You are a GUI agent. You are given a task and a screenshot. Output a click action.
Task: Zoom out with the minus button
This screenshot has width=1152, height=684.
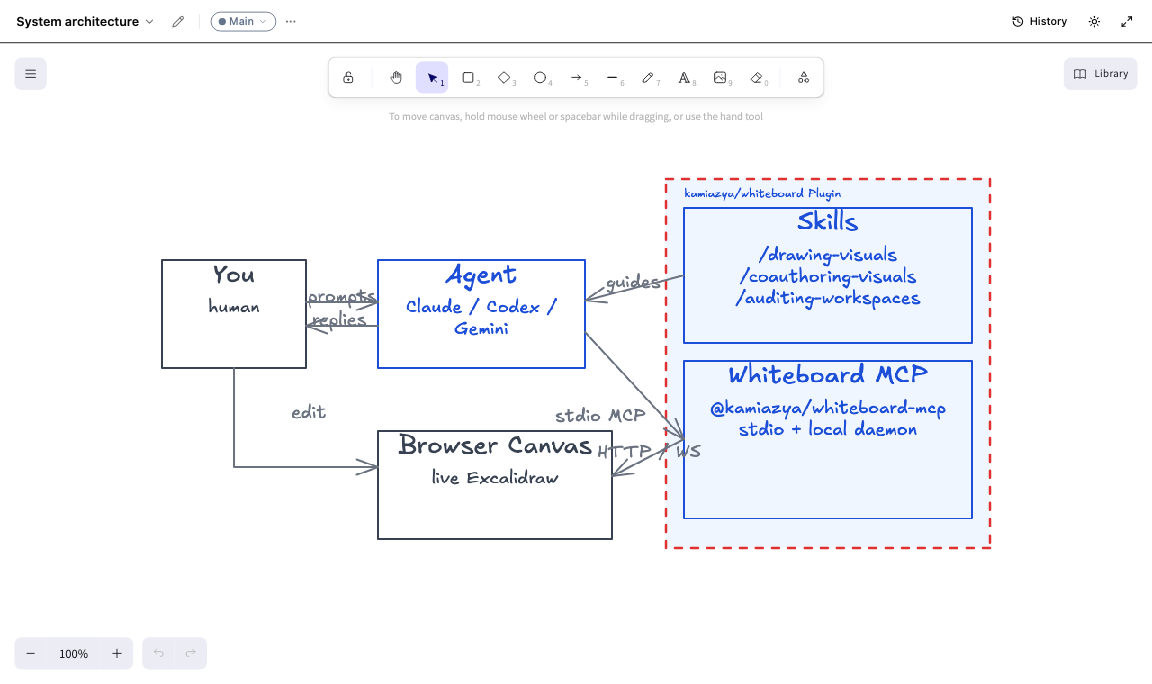pyautogui.click(x=31, y=653)
